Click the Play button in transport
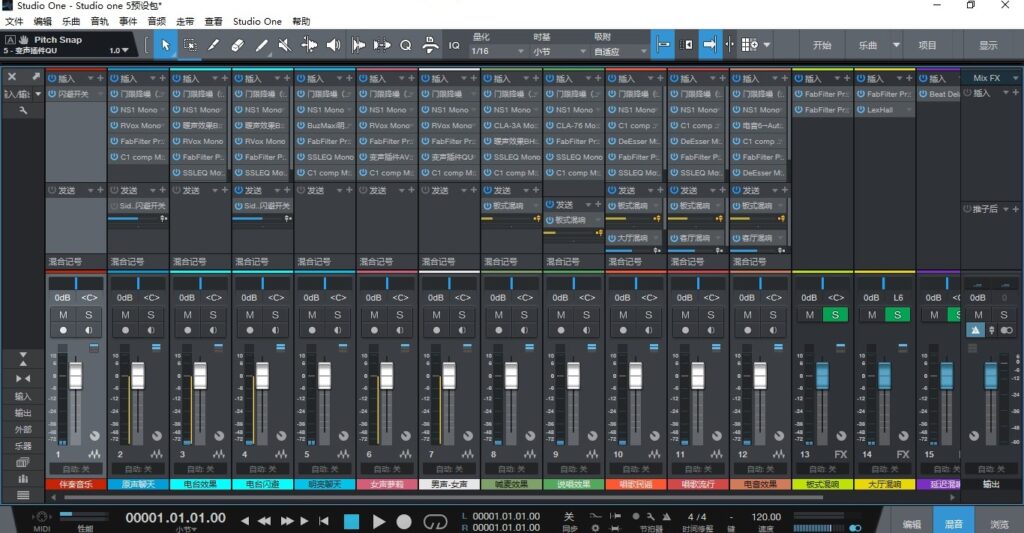 [x=378, y=521]
